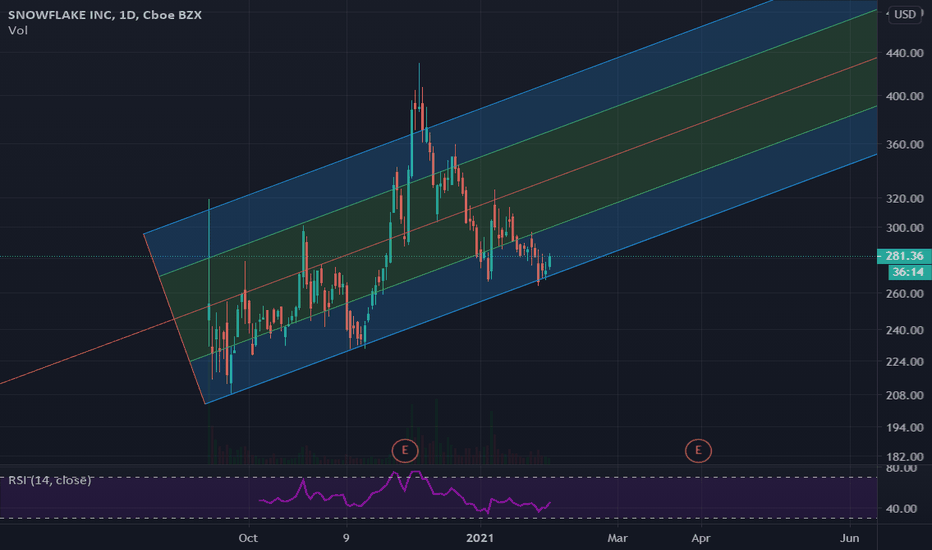This screenshot has height=550, width=932.
Task: Select the Vol indicator label
Action: [18, 30]
